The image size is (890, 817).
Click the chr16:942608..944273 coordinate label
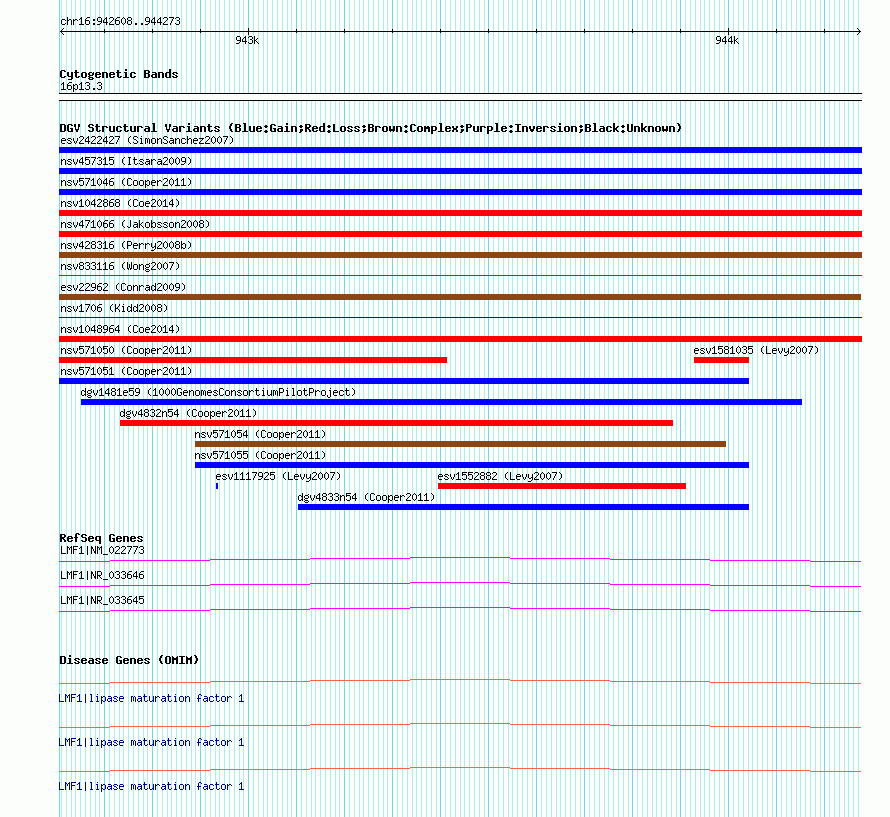click(x=121, y=22)
